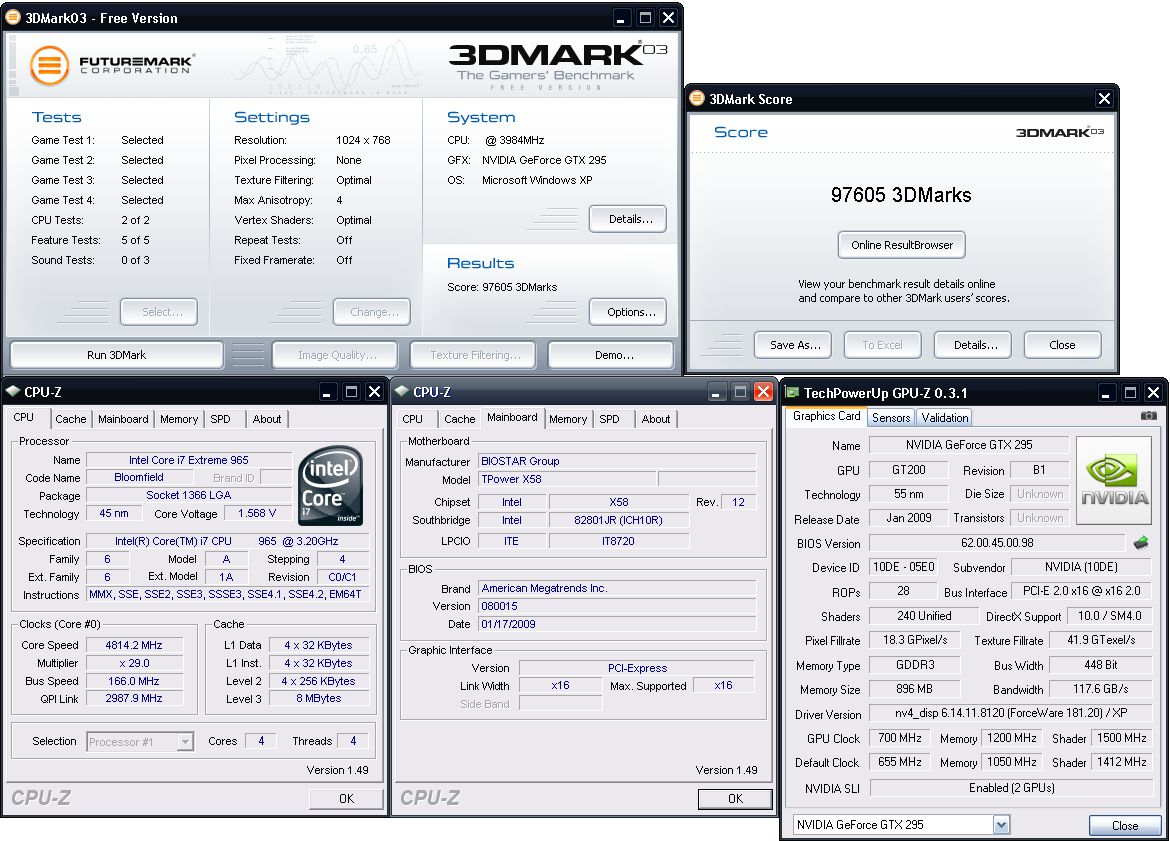The width and height of the screenshot is (1170, 841).
Task: Click the Texture Filtering button
Action: coord(473,355)
